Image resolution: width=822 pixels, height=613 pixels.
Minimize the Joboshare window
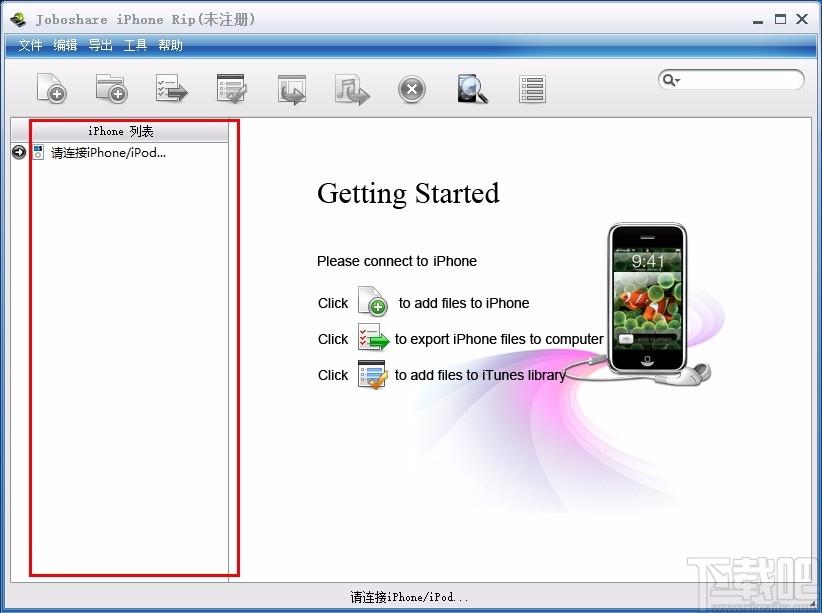(758, 20)
